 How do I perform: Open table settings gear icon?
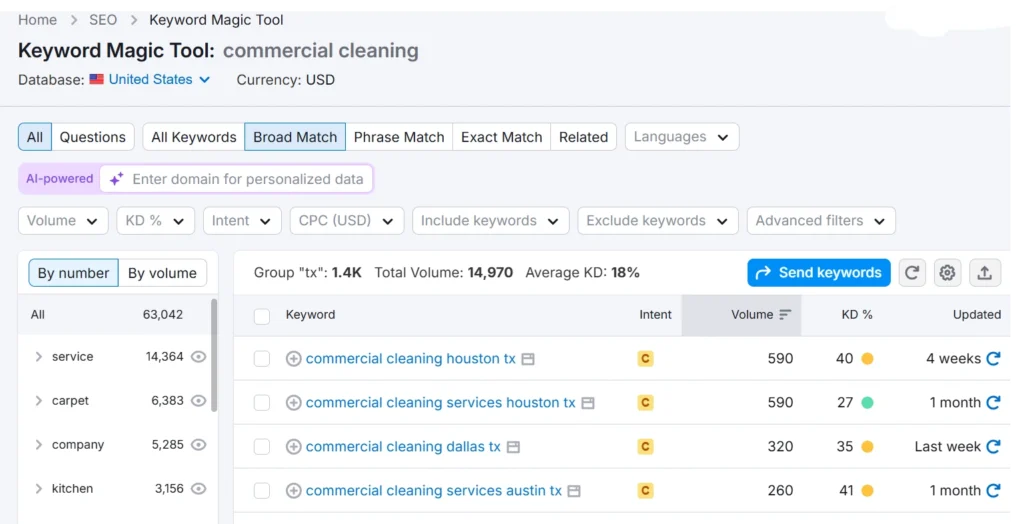point(948,273)
